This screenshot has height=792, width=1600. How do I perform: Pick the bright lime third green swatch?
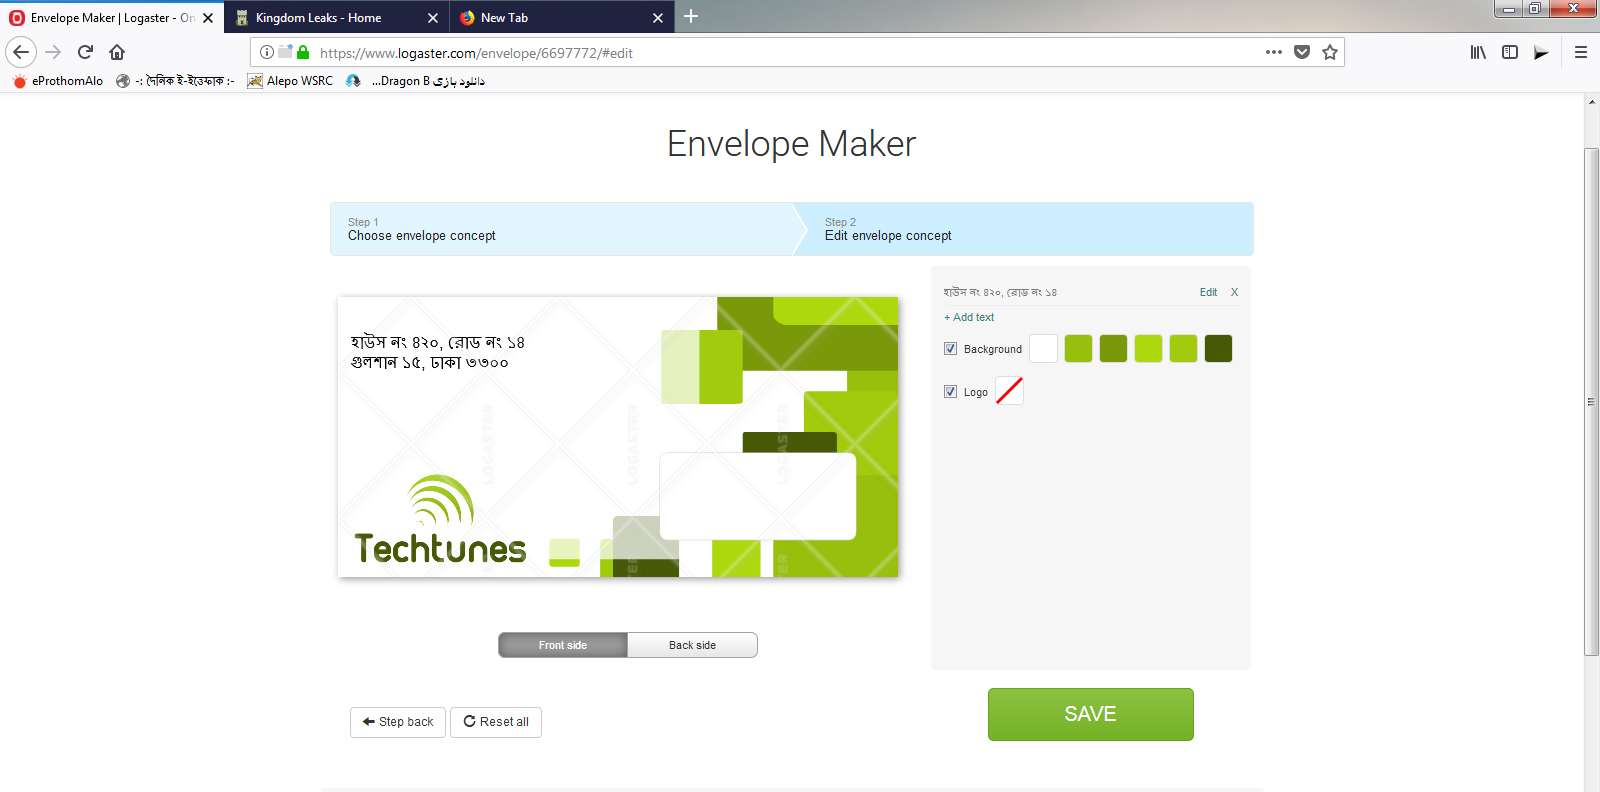(1148, 348)
